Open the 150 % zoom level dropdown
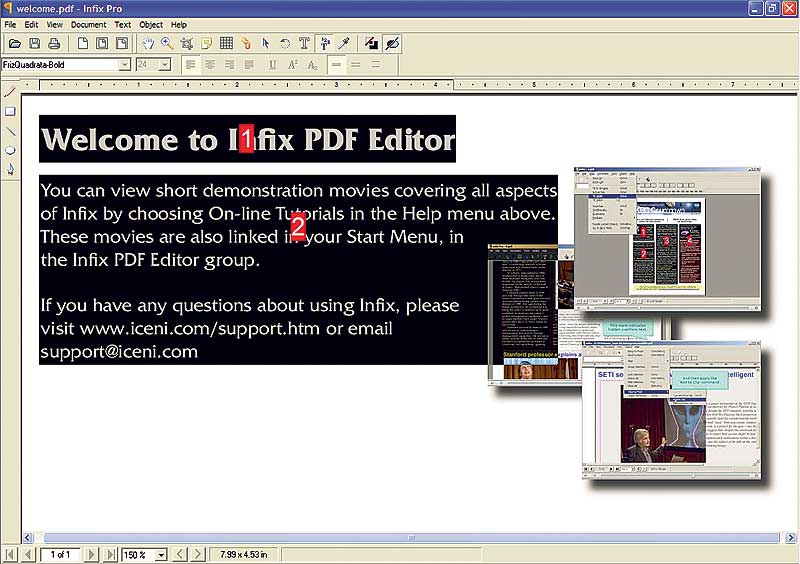 click(161, 555)
